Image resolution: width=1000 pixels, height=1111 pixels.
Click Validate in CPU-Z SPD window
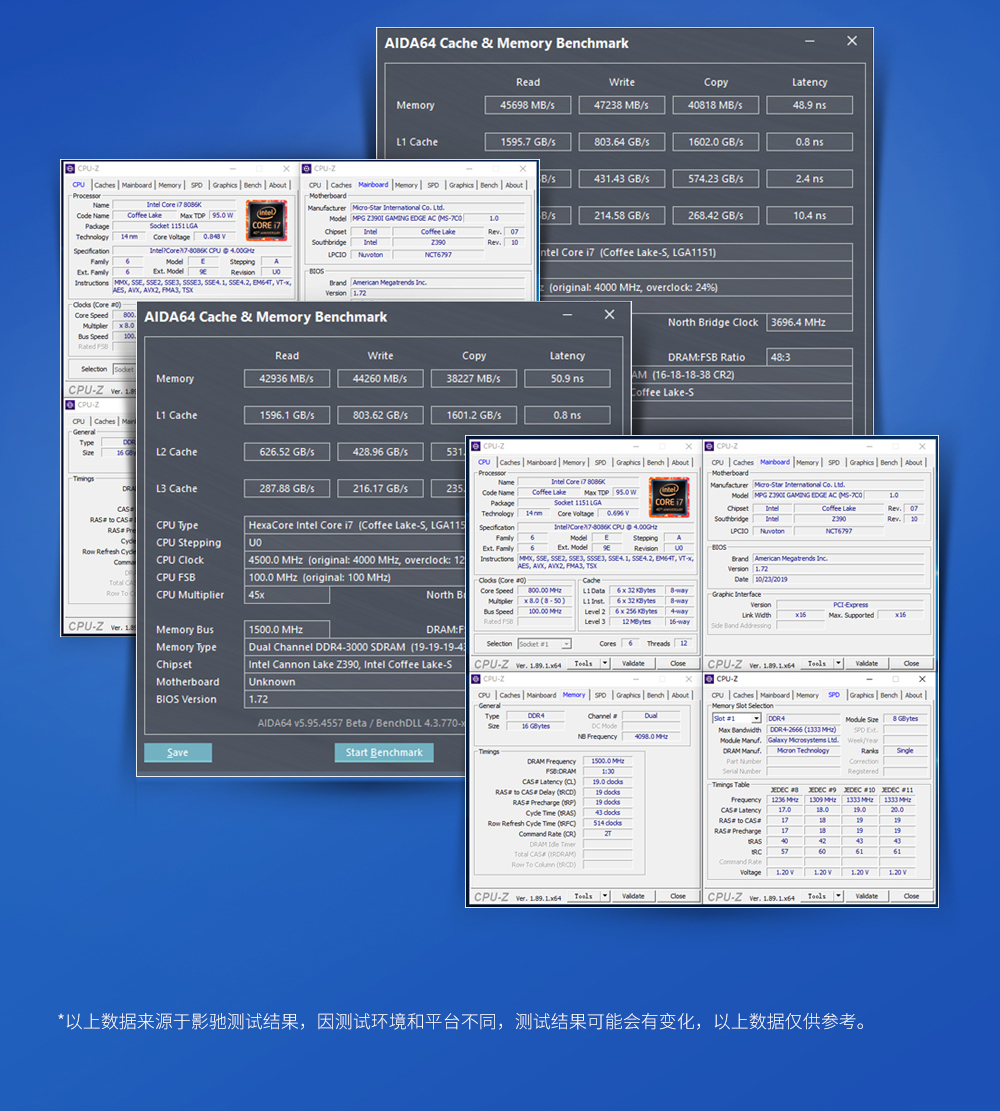867,896
